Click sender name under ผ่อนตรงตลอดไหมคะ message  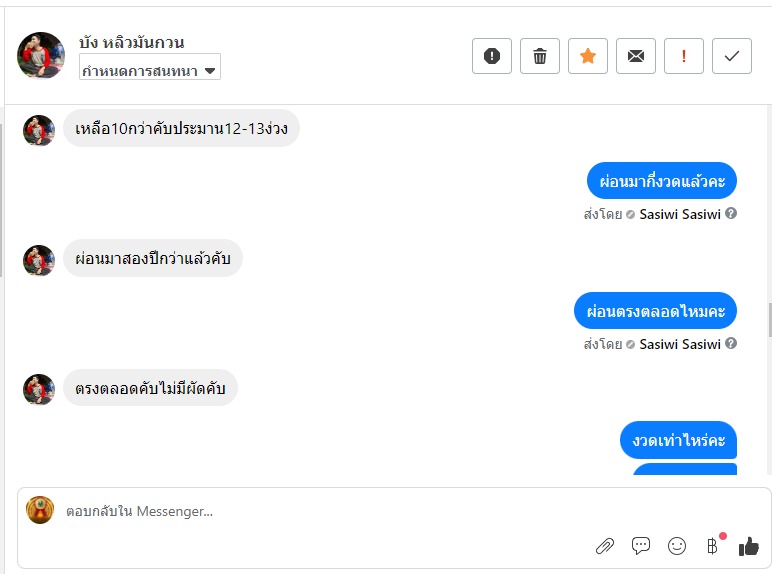(x=680, y=344)
